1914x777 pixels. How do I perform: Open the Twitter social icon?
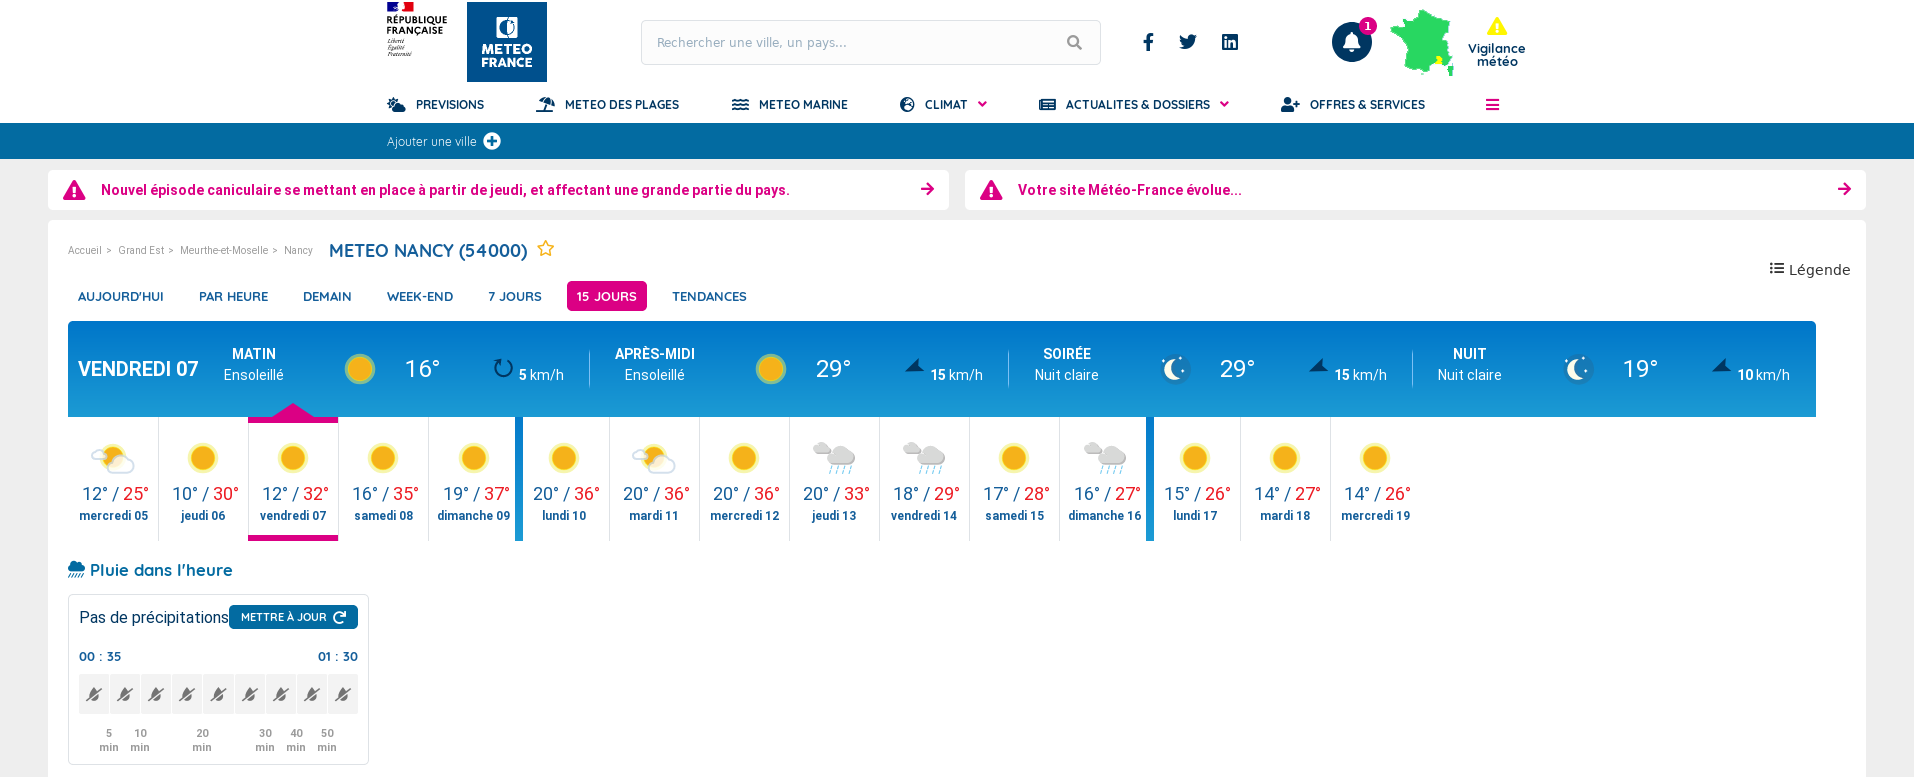tap(1188, 42)
